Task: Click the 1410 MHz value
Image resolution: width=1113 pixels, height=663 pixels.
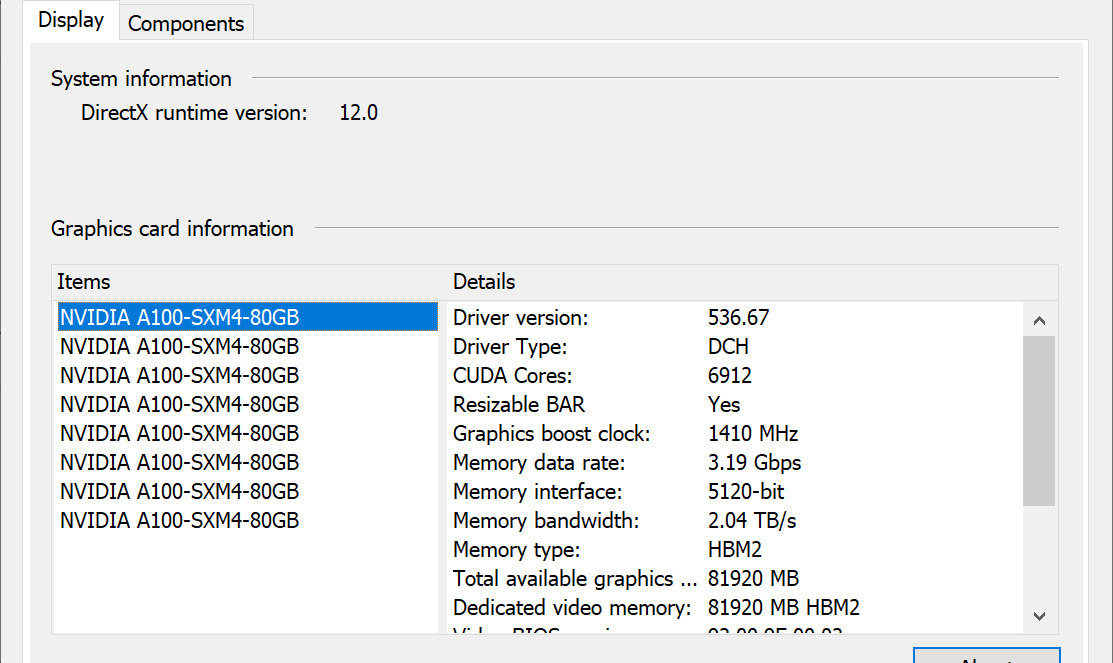Action: (x=753, y=434)
